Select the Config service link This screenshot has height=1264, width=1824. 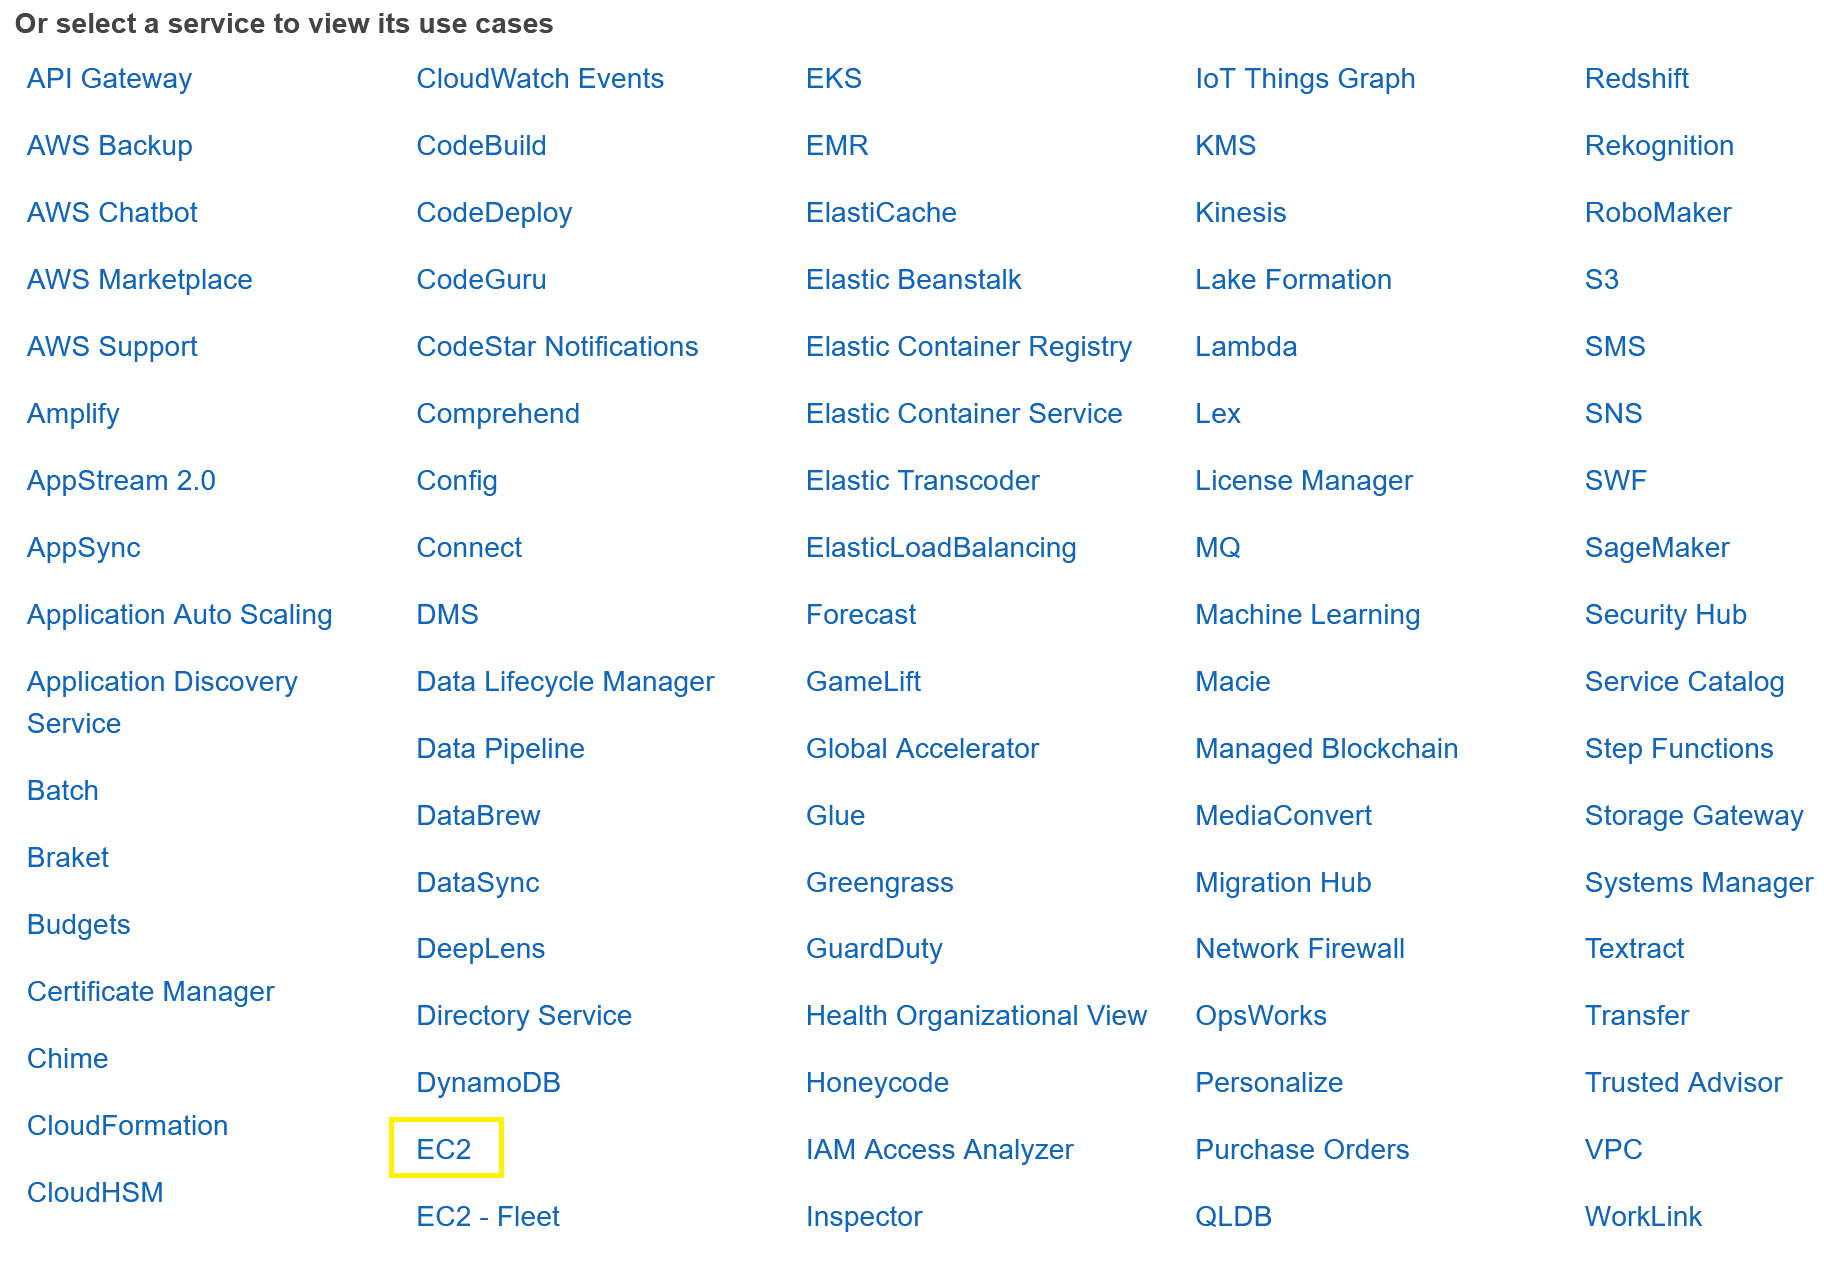pos(457,481)
